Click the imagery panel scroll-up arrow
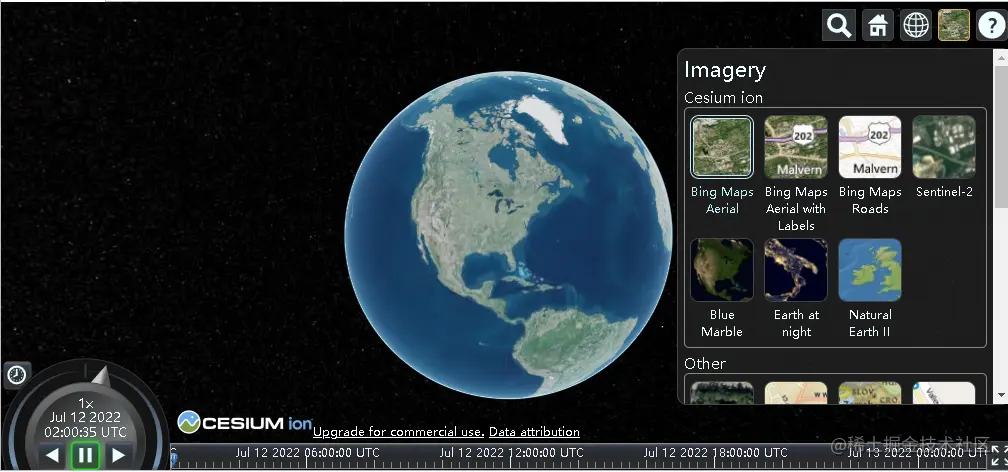Viewport: 1008px width, 472px height. pos(1001,57)
